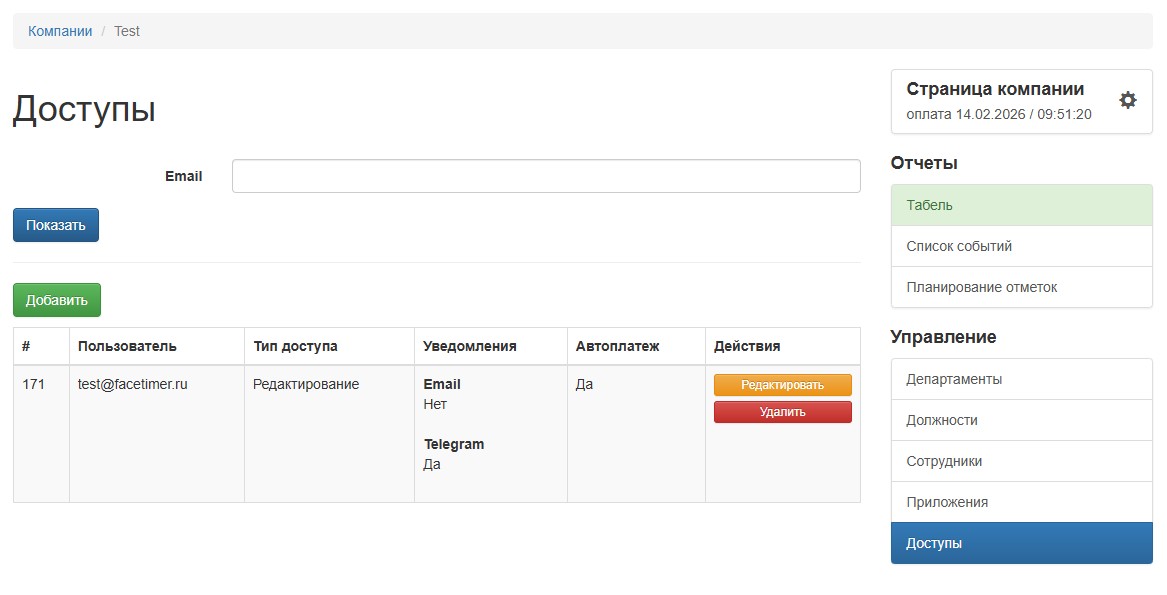Focus the Email filter input field

coord(545,176)
